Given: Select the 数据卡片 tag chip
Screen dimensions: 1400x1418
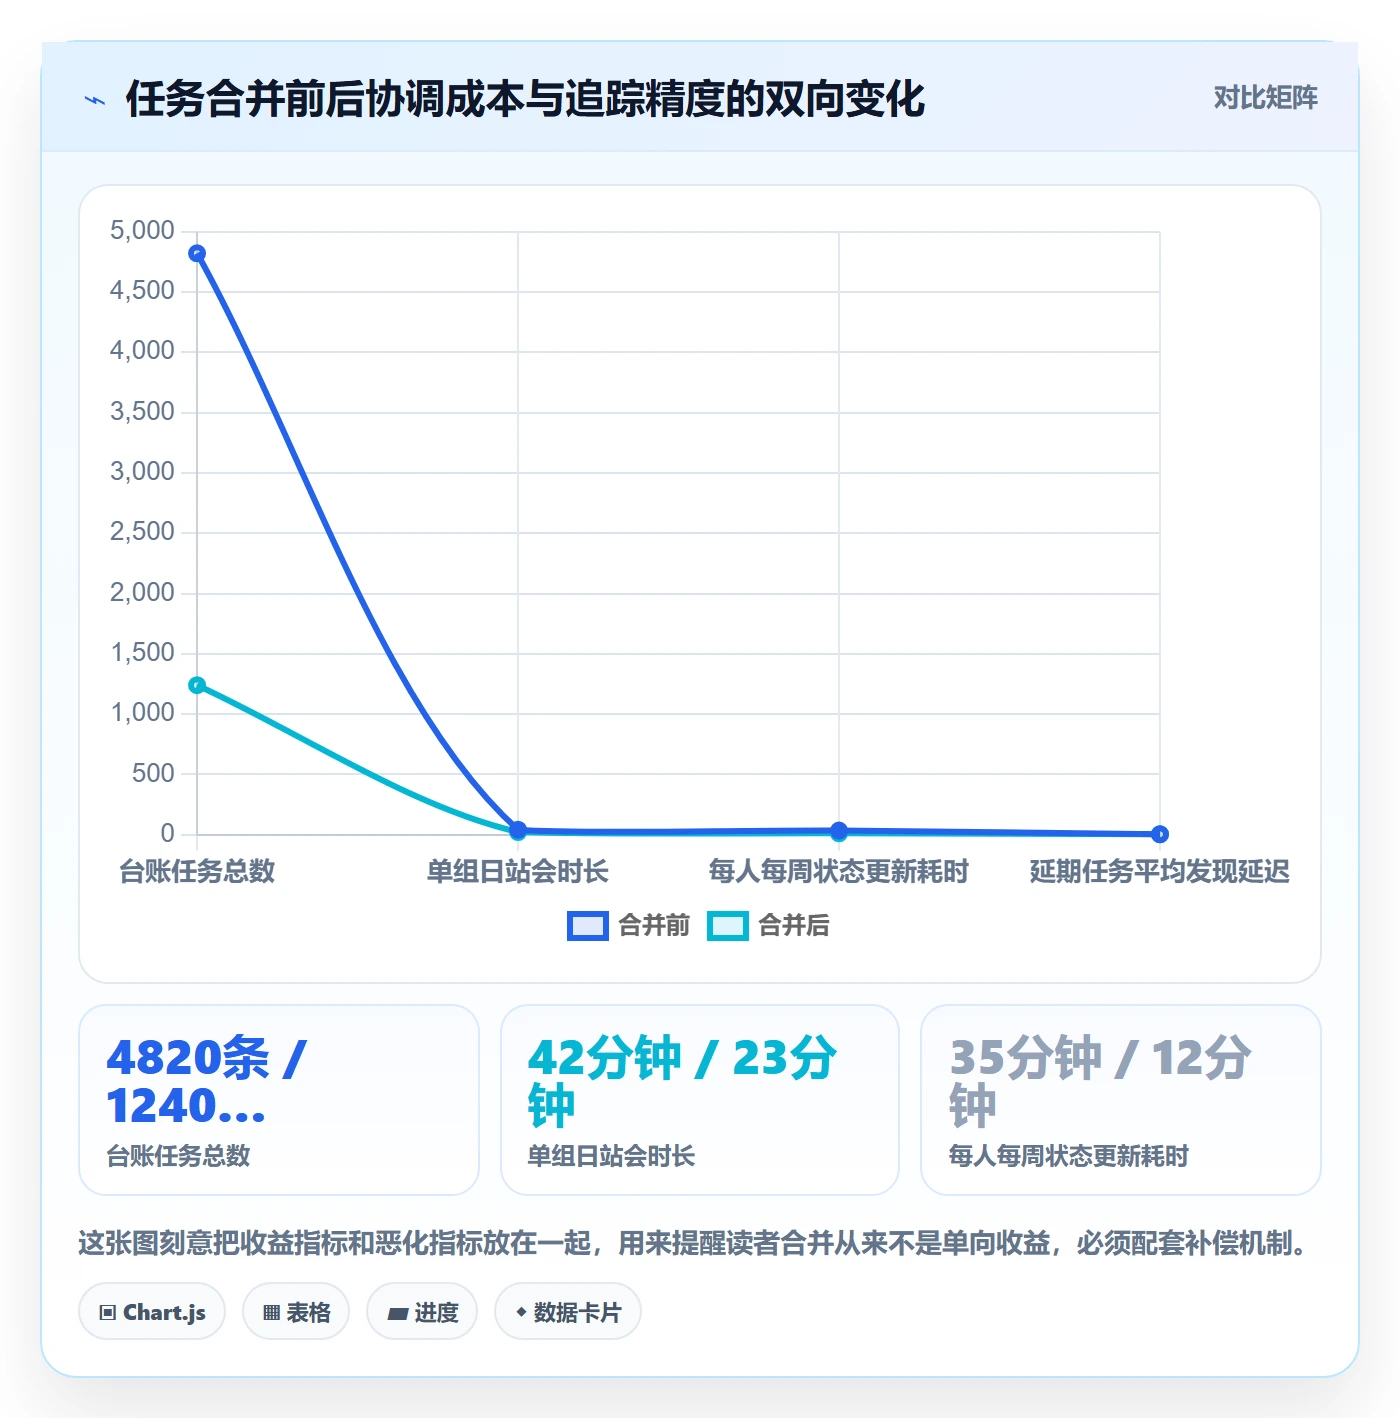Looking at the screenshot, I should pyautogui.click(x=568, y=1312).
